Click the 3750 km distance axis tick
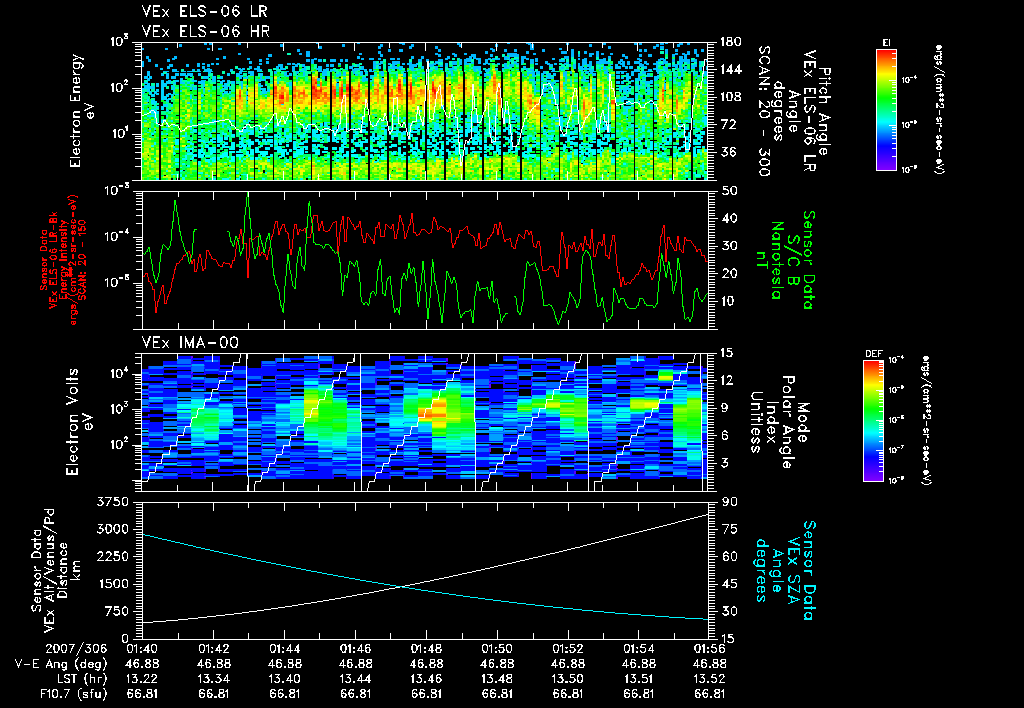Viewport: 1024px width, 708px height. (x=113, y=502)
